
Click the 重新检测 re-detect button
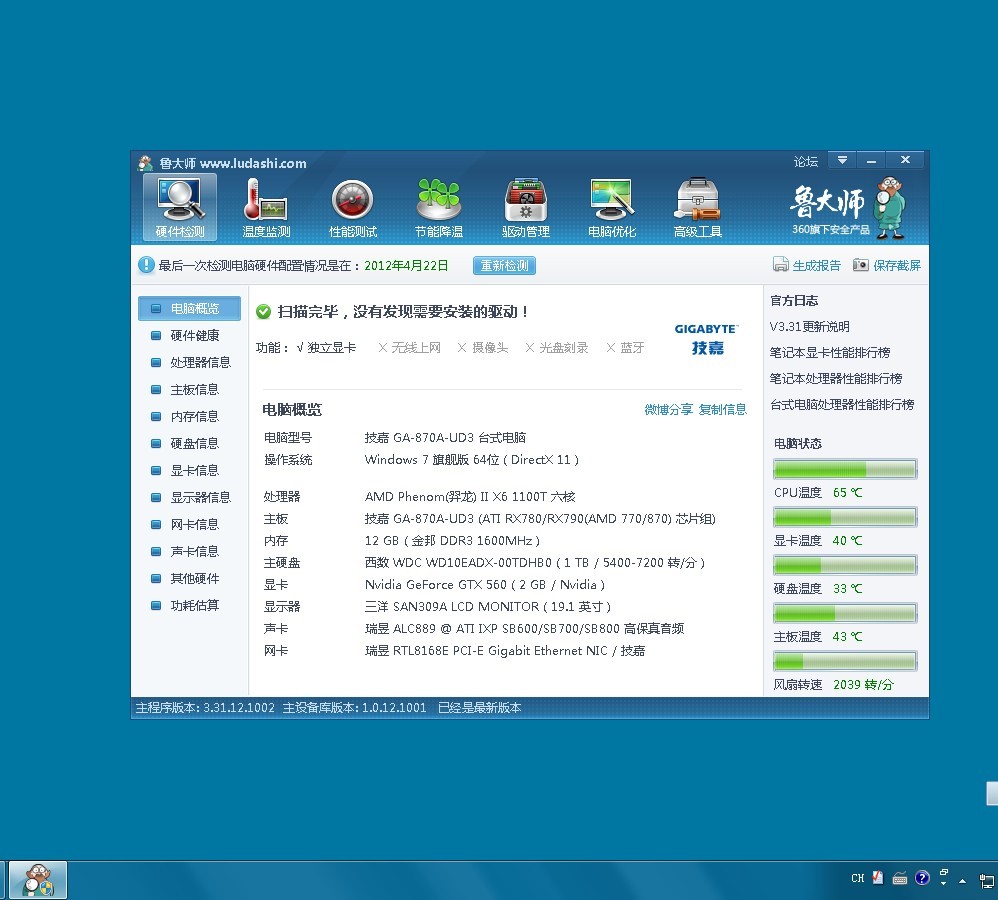click(x=504, y=265)
